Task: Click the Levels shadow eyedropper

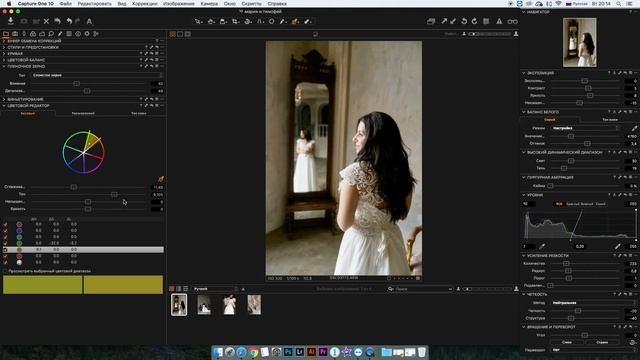Action: tap(542, 246)
